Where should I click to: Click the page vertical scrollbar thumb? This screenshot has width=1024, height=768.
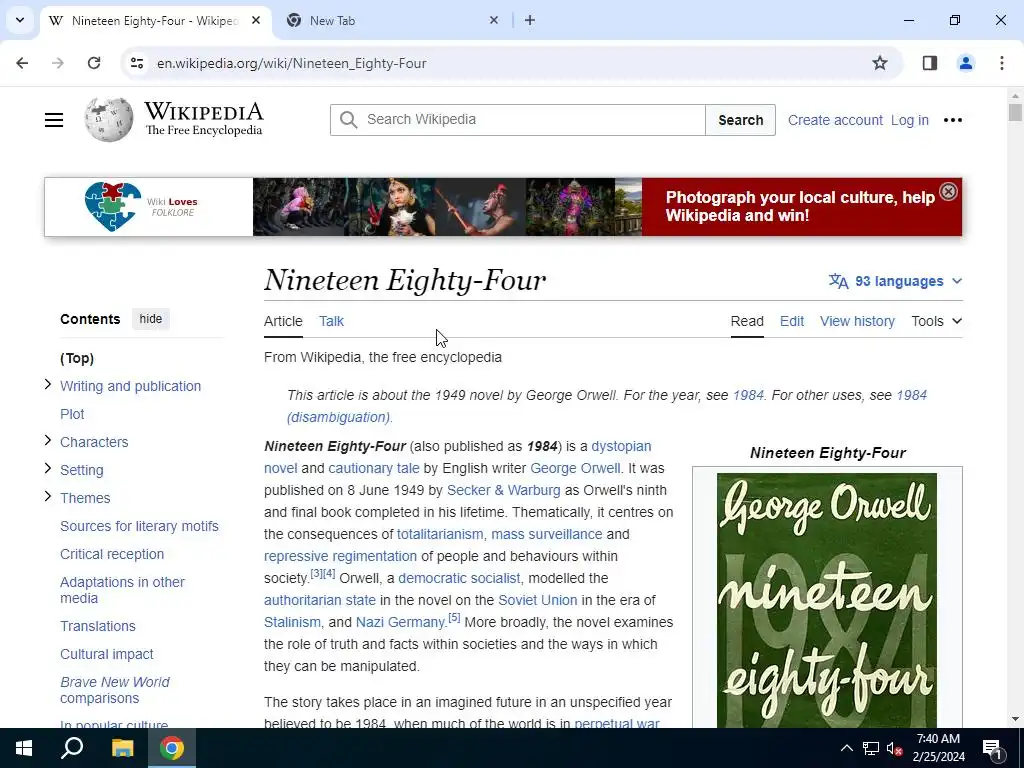(1014, 112)
